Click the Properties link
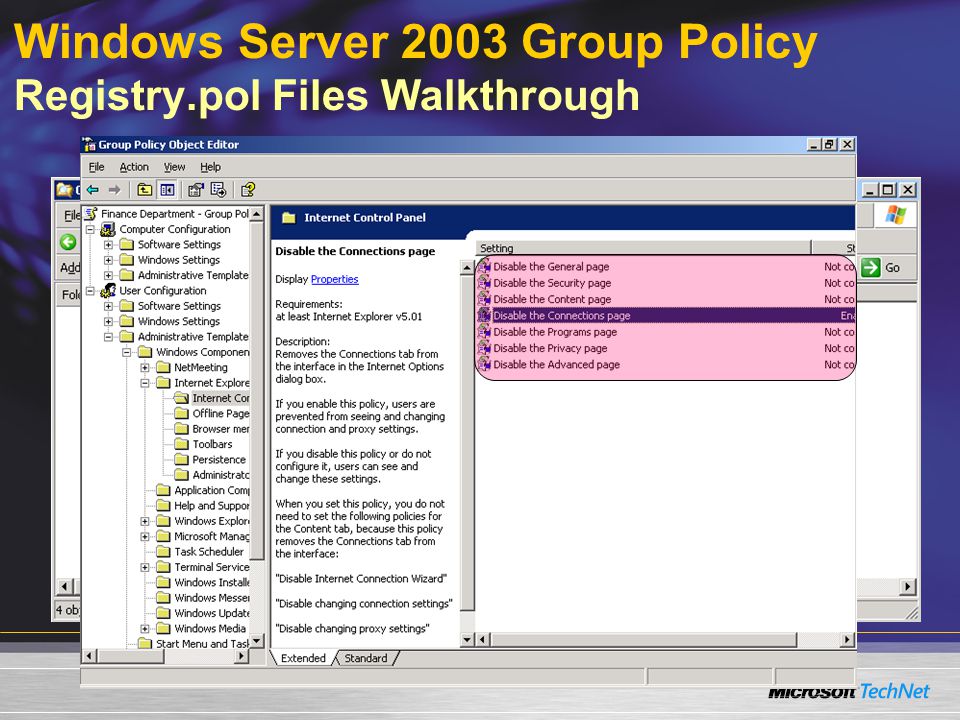Screen dimensions: 960x720 334,279
